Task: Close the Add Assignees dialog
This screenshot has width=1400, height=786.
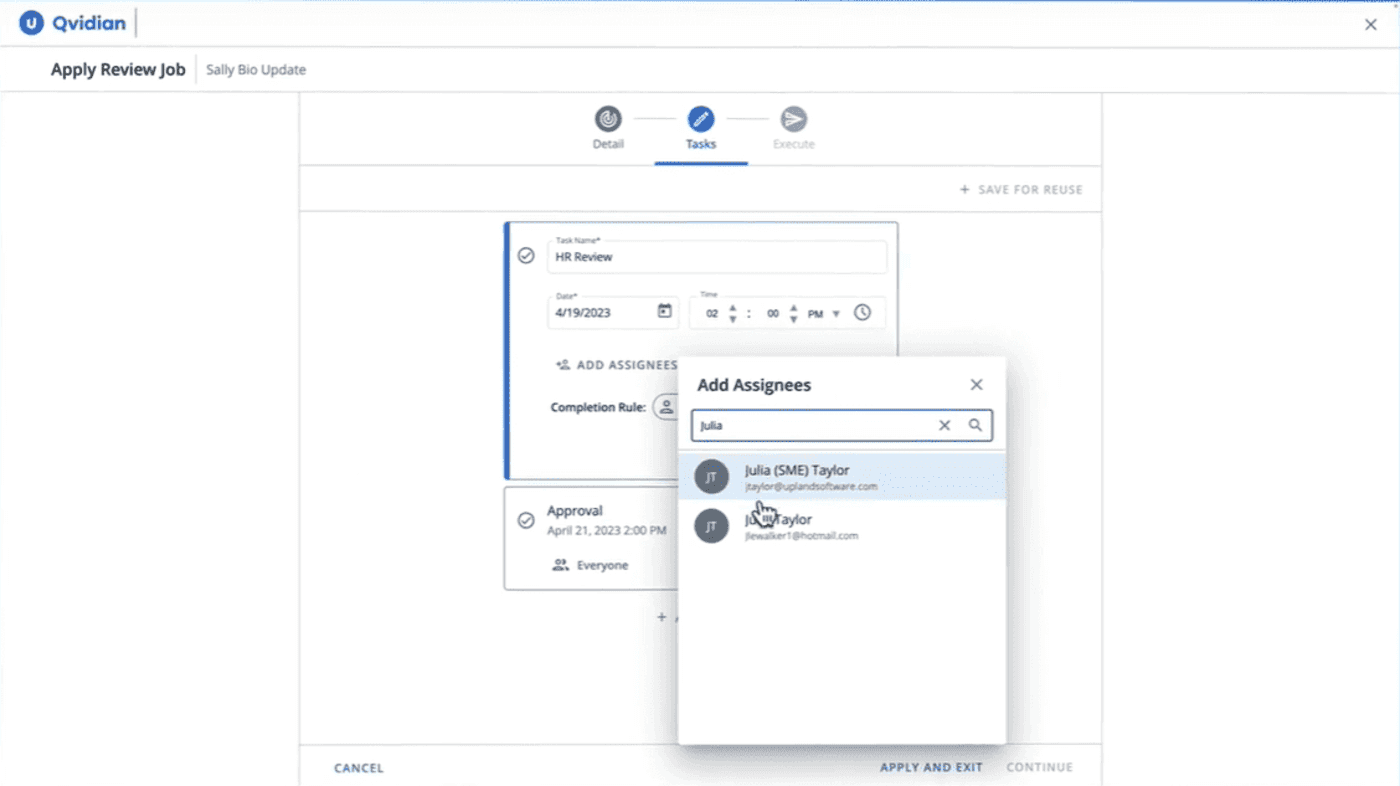Action: 976,384
